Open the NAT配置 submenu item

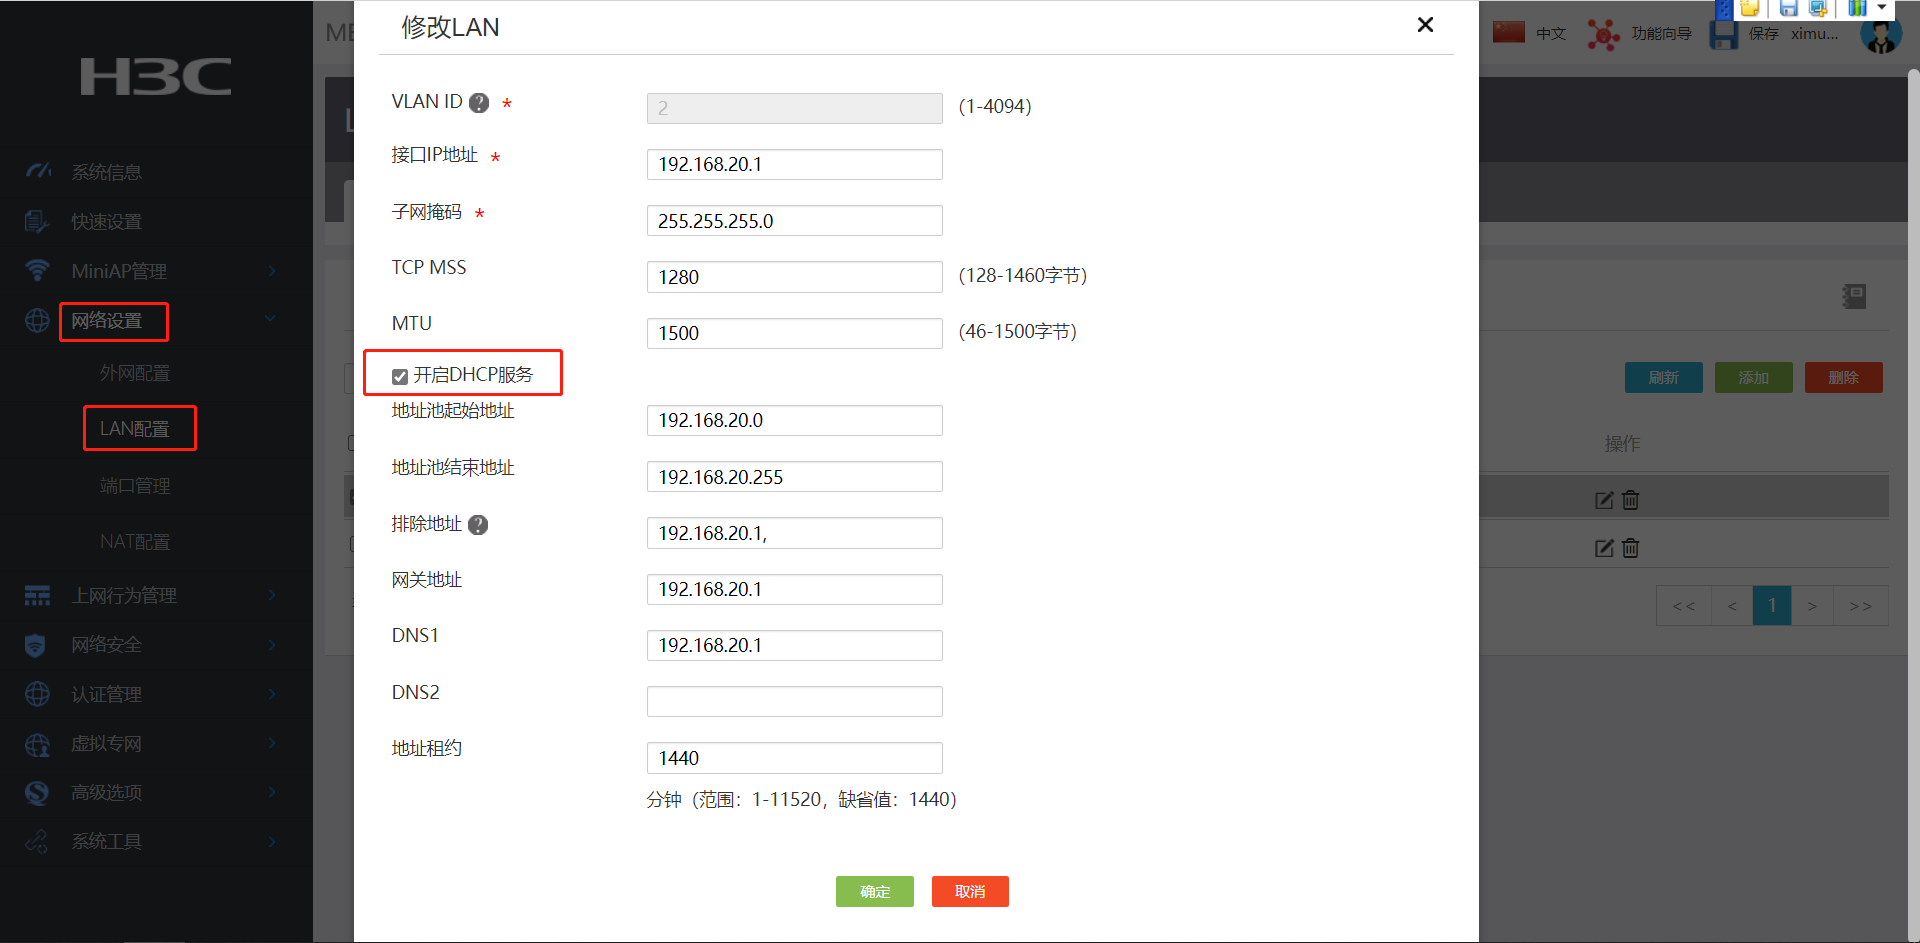(x=135, y=542)
